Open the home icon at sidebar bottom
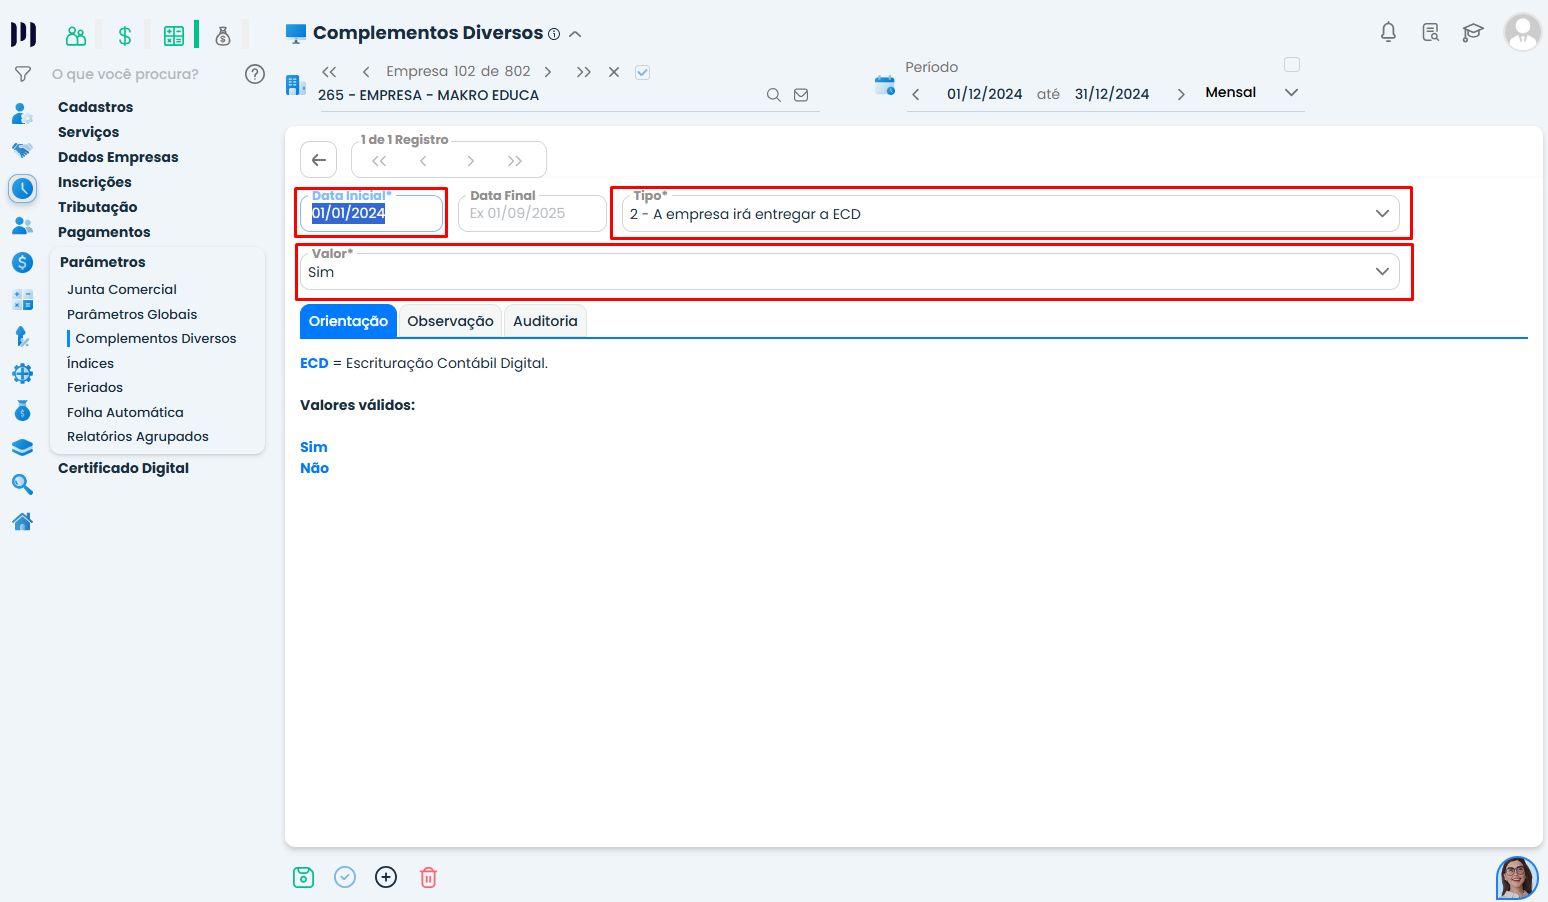Image resolution: width=1548 pixels, height=902 pixels. pos(22,521)
